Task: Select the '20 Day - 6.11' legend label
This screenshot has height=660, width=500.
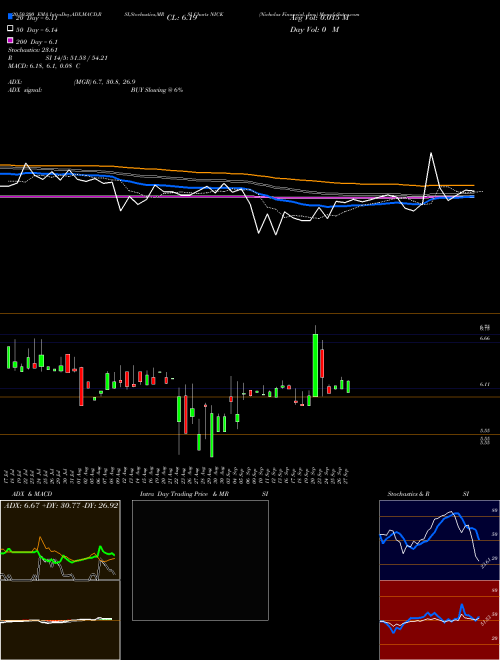Action: pyautogui.click(x=36, y=18)
